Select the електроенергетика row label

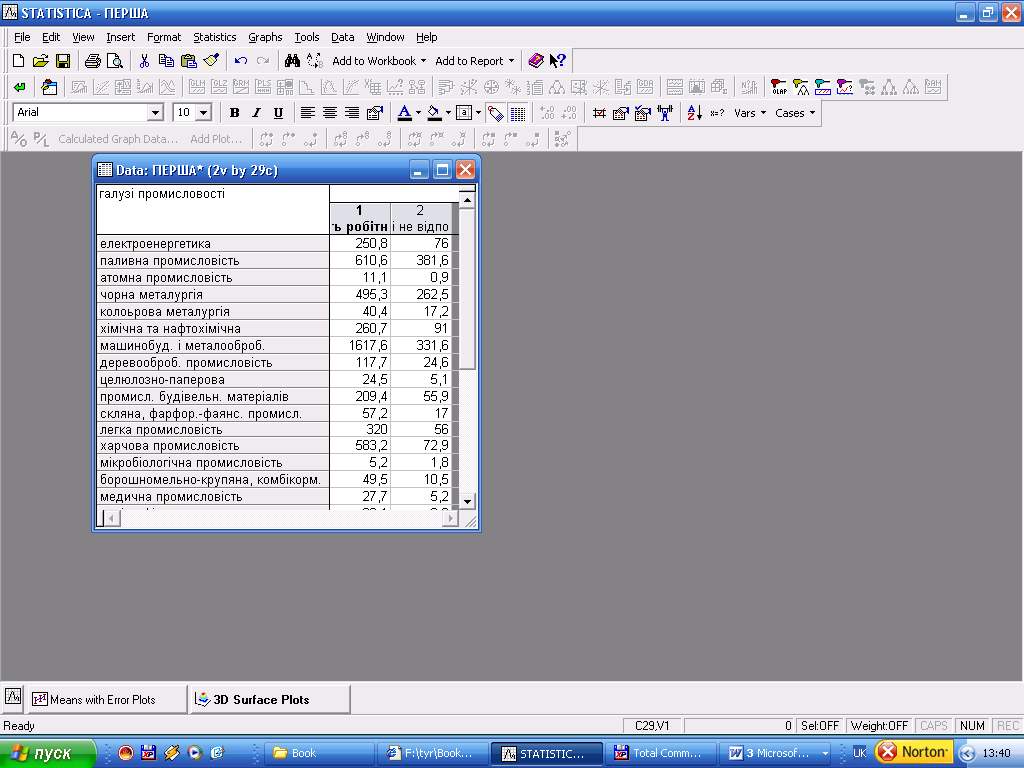pyautogui.click(x=213, y=244)
